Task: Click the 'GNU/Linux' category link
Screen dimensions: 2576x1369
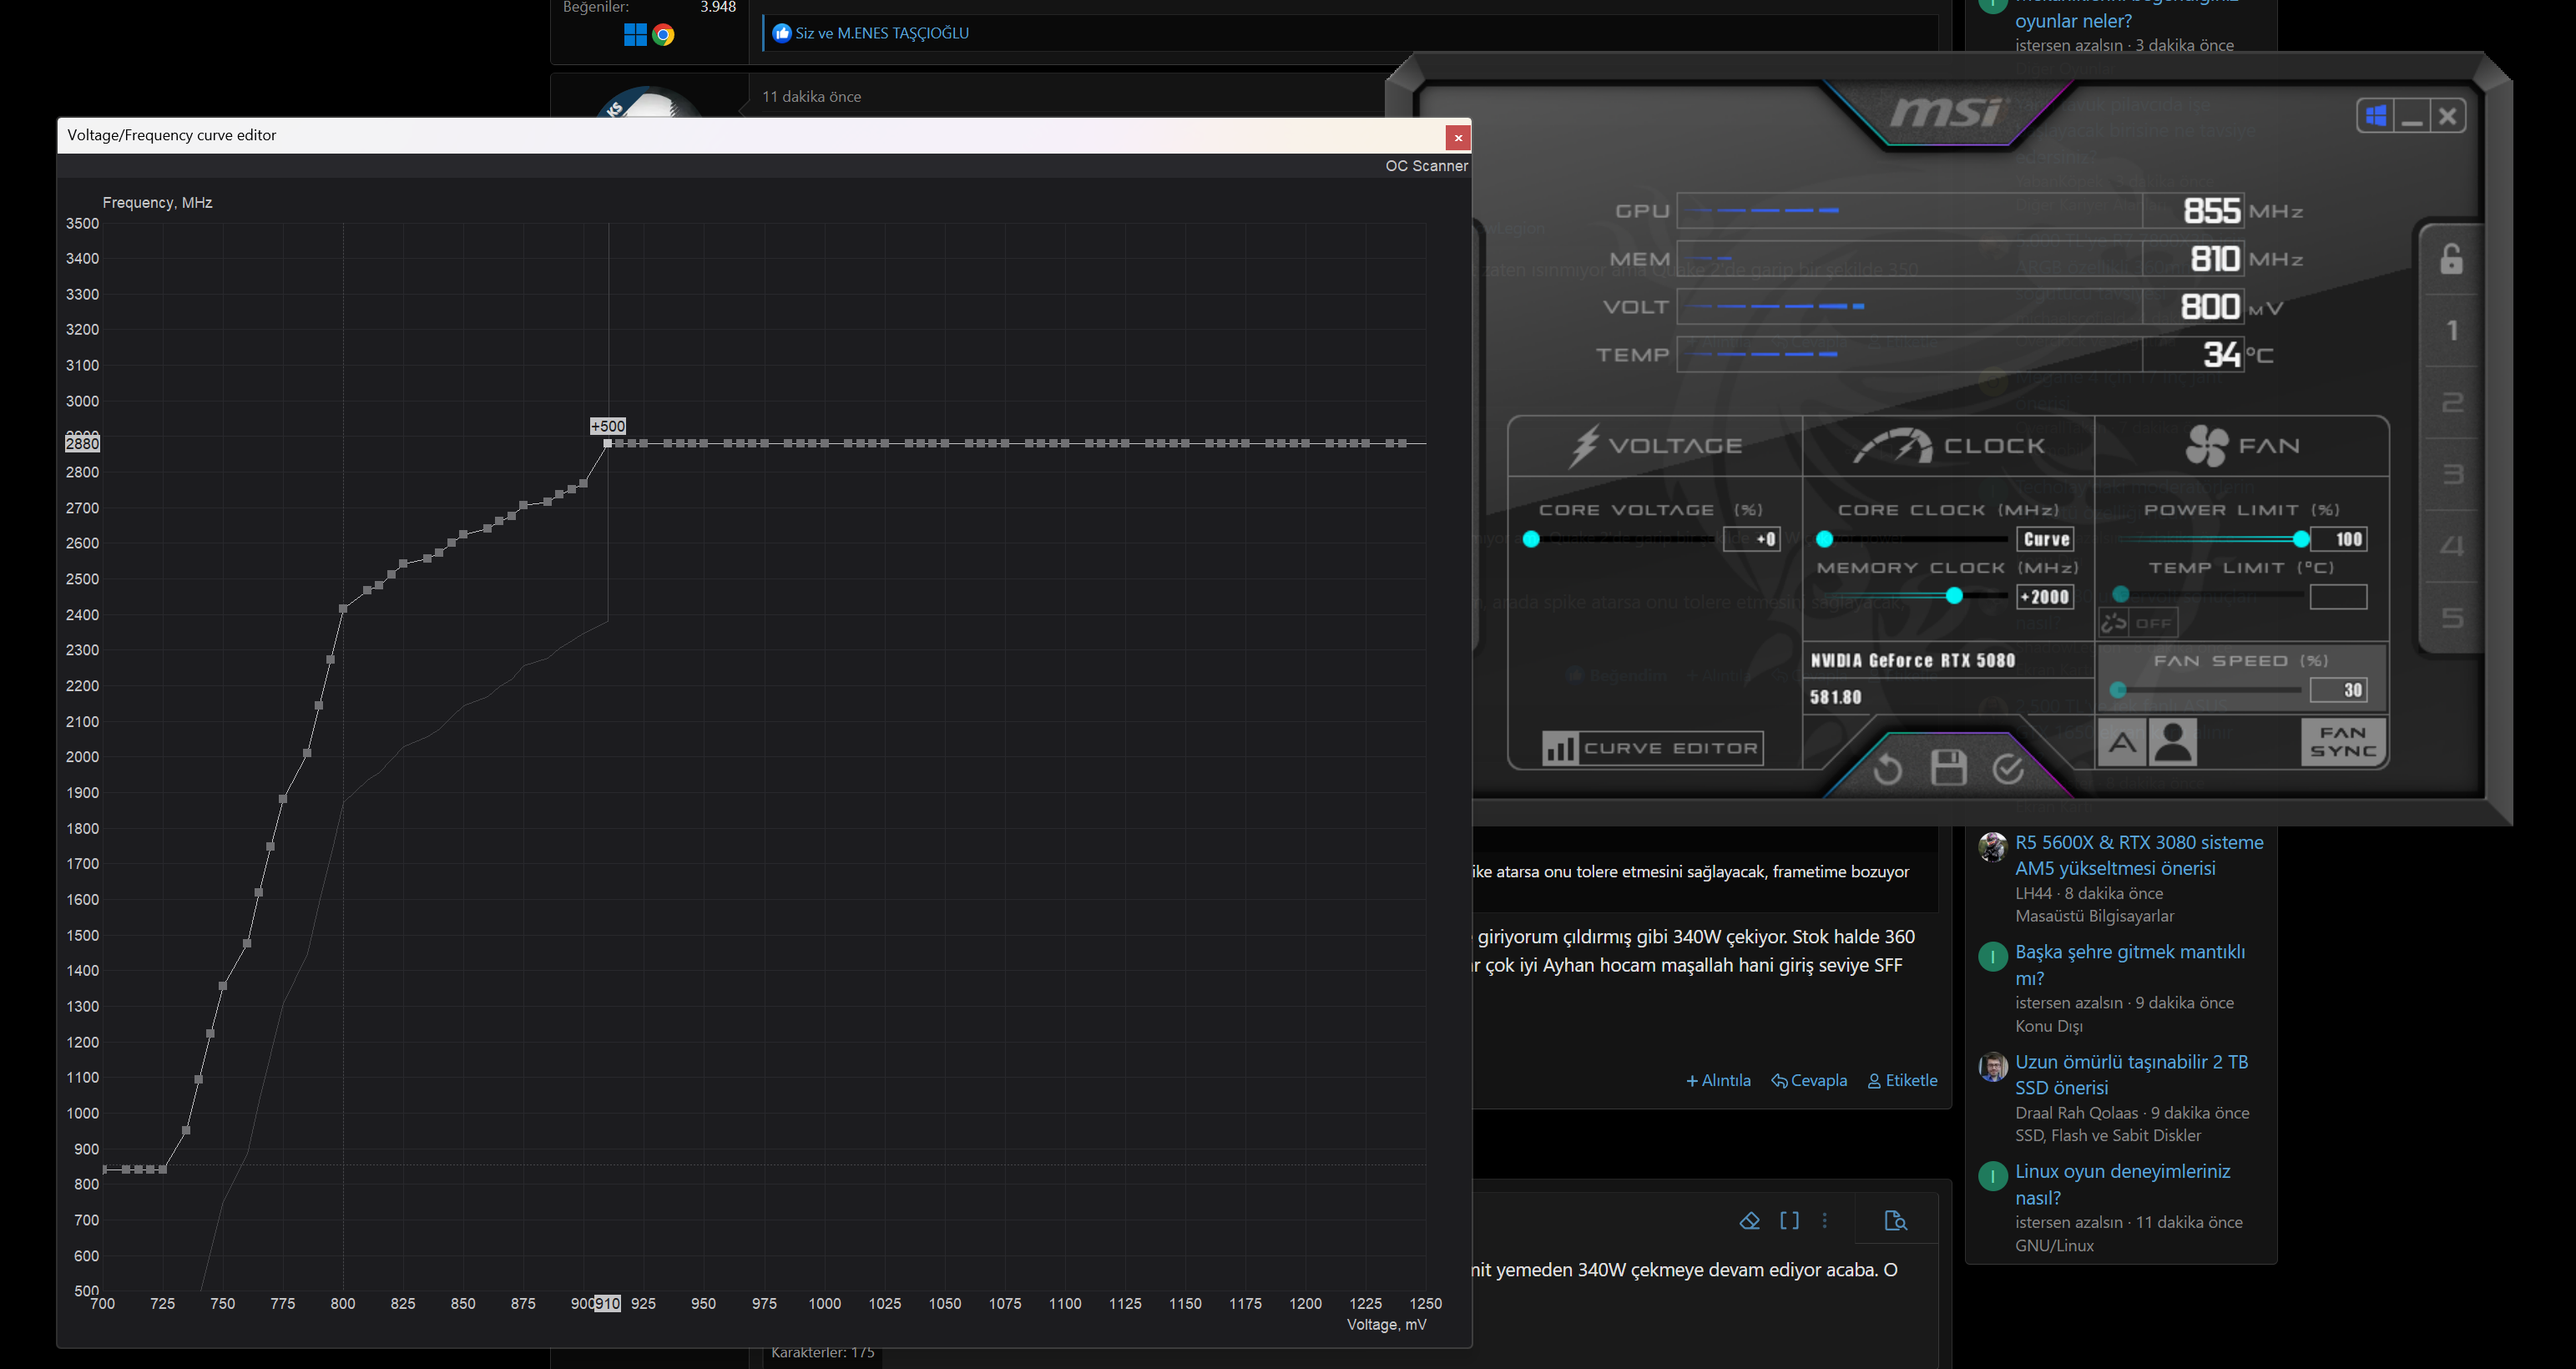Action: [x=2054, y=1246]
